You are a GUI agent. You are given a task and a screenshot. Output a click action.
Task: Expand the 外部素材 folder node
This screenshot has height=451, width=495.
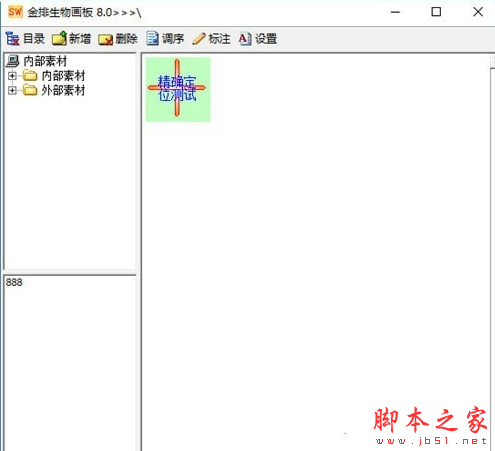click(x=12, y=90)
